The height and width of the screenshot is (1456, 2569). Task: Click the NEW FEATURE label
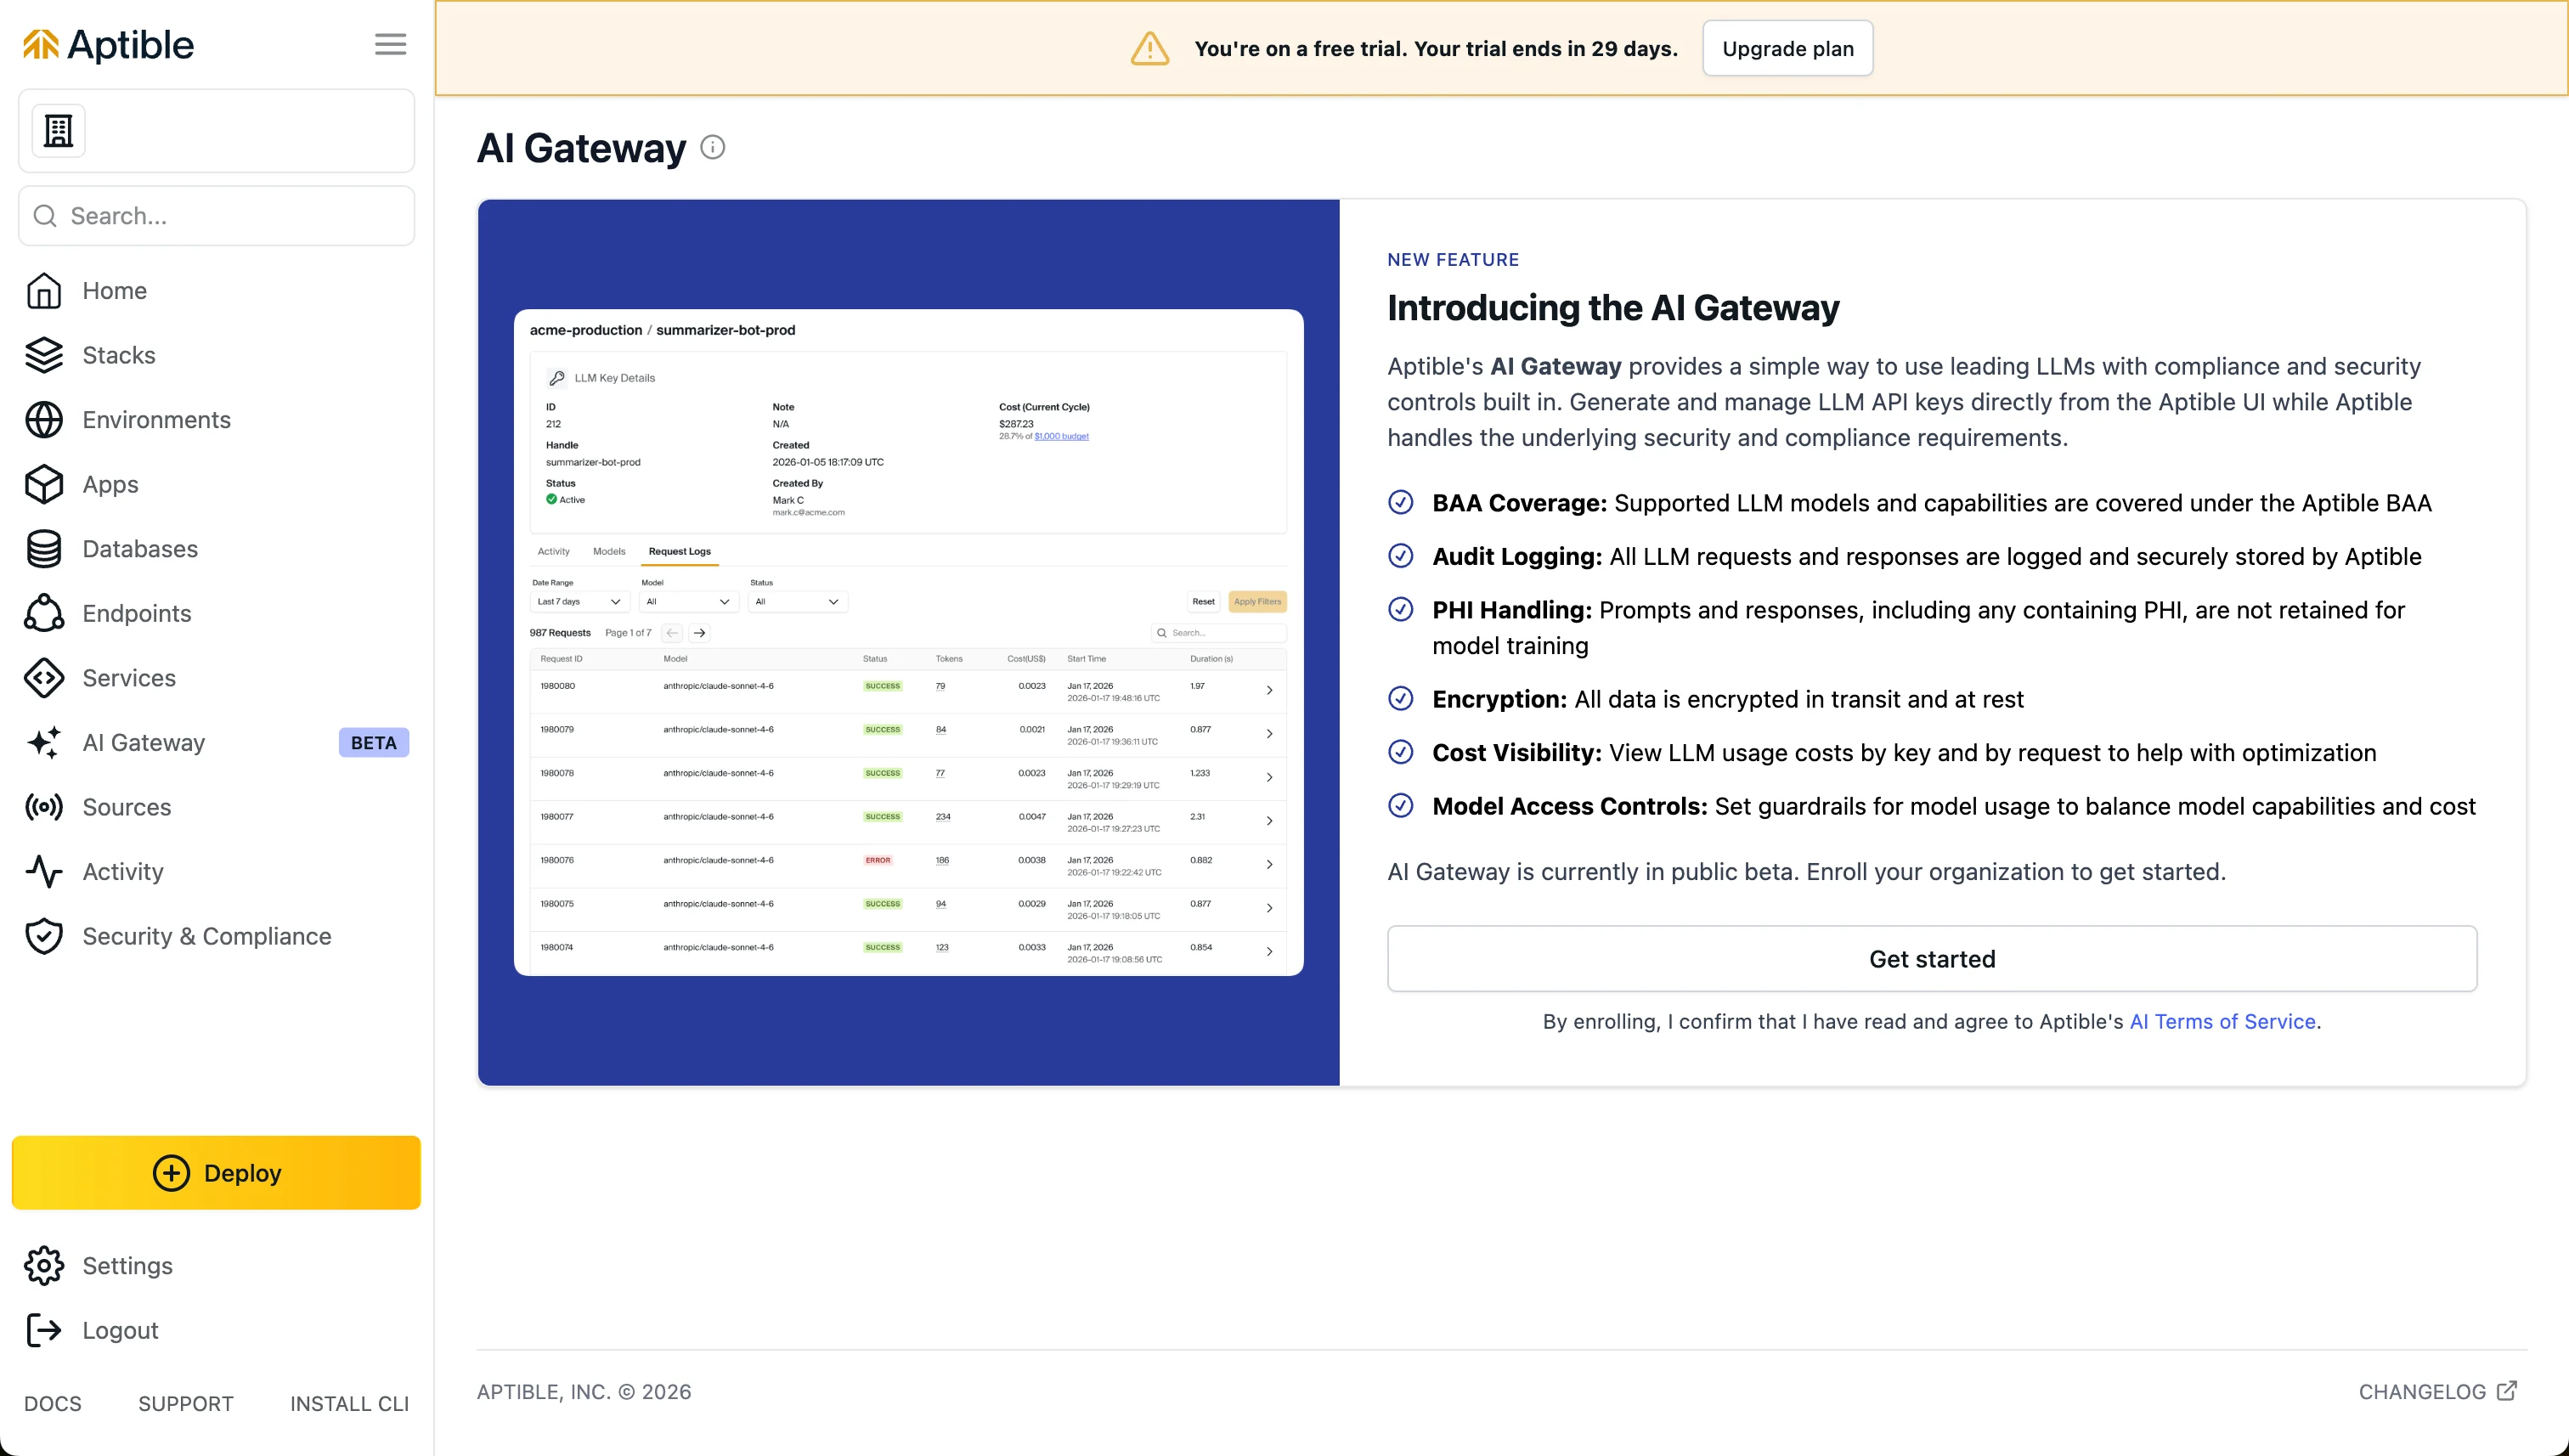pyautogui.click(x=1453, y=260)
